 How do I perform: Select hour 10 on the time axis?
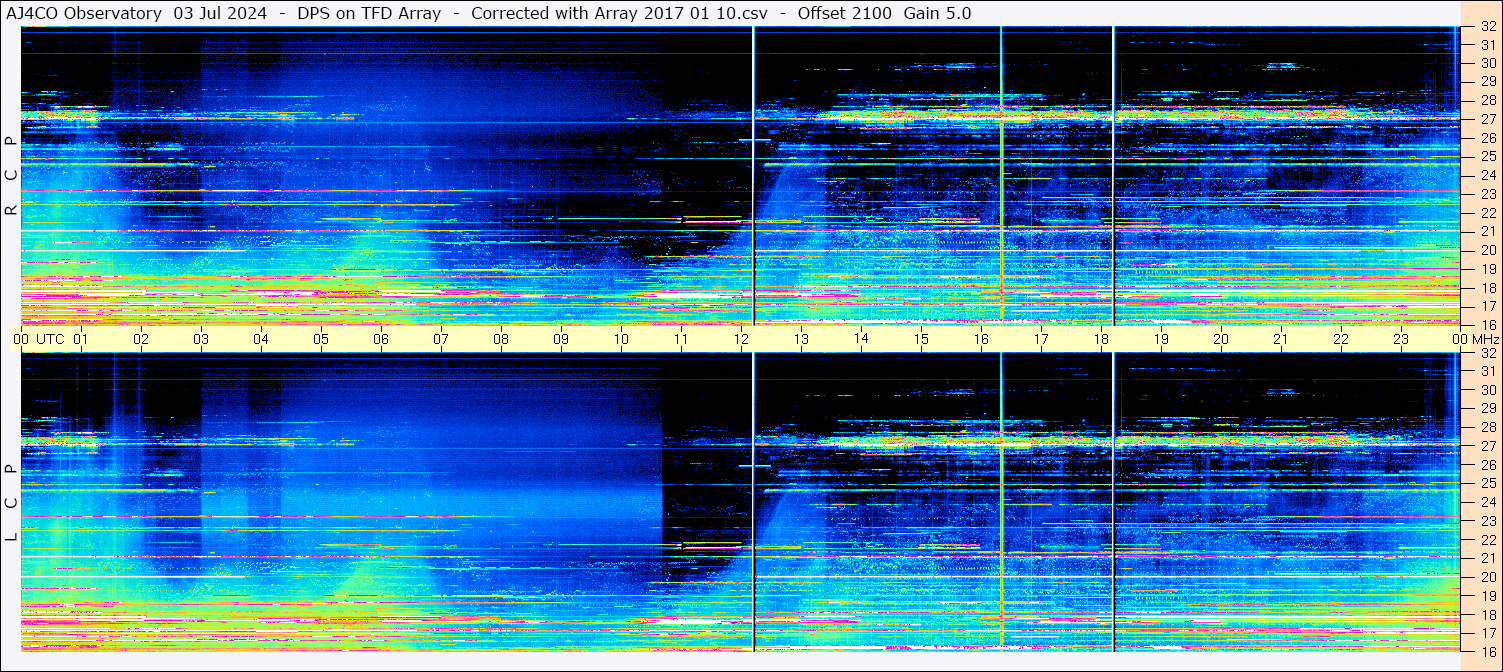coord(621,339)
